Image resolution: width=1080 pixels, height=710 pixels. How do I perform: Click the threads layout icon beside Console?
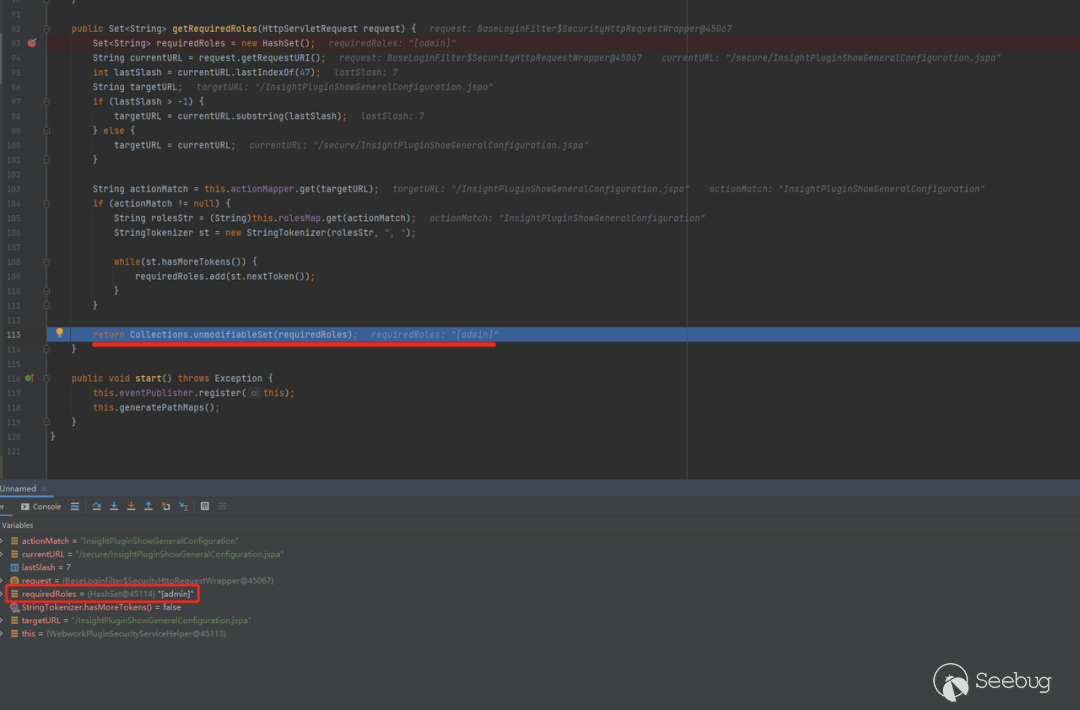tap(75, 507)
